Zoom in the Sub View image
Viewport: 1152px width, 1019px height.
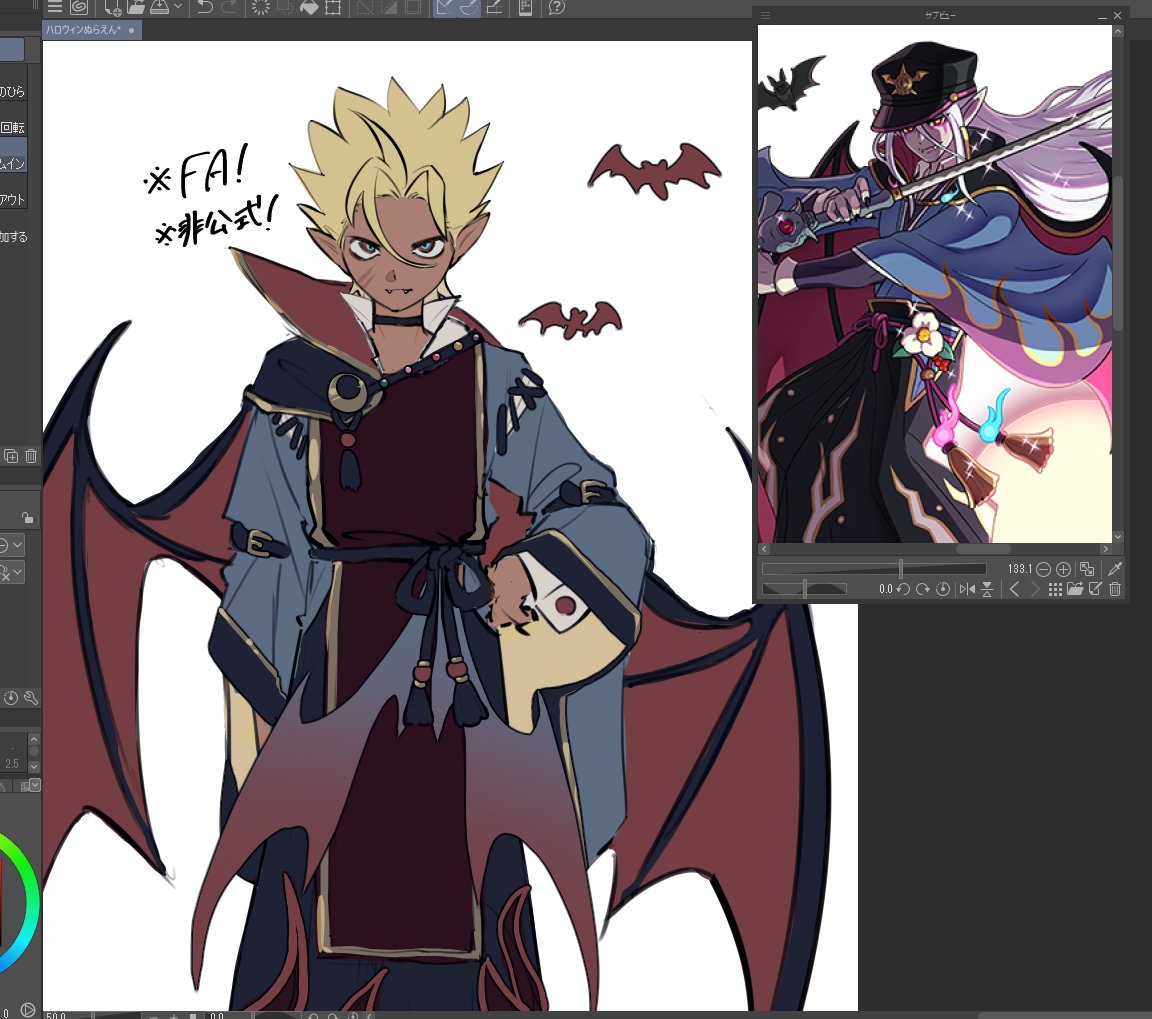point(1063,569)
